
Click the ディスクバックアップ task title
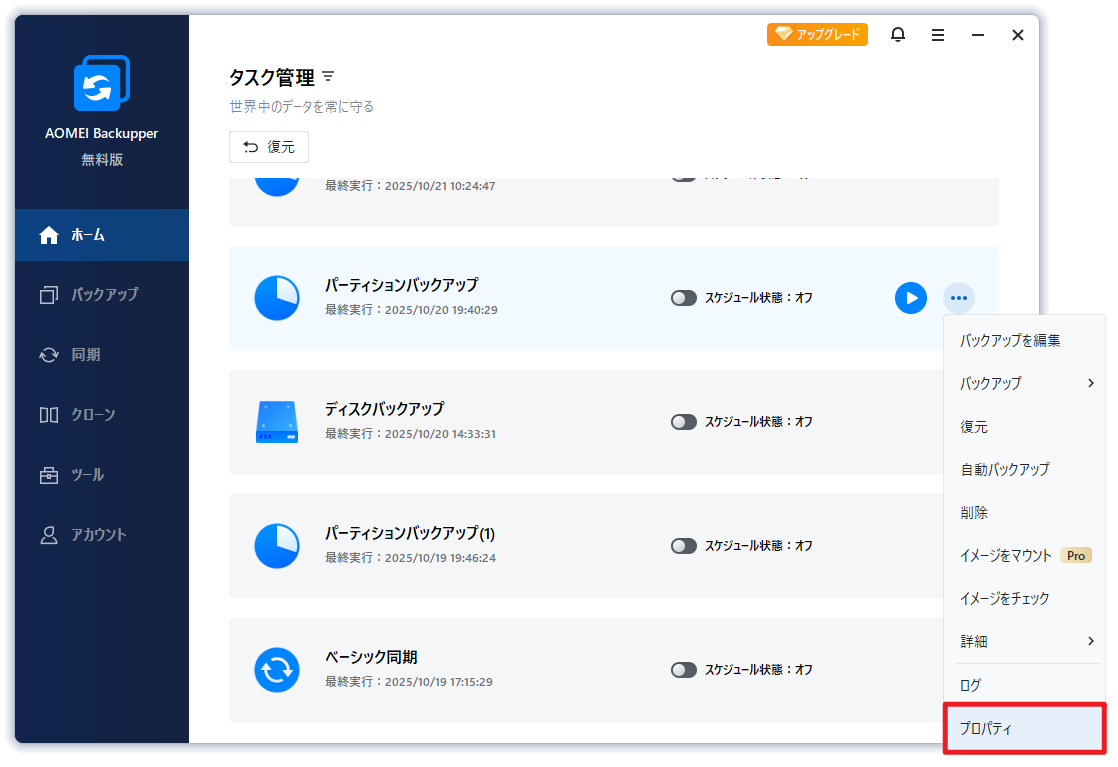384,409
